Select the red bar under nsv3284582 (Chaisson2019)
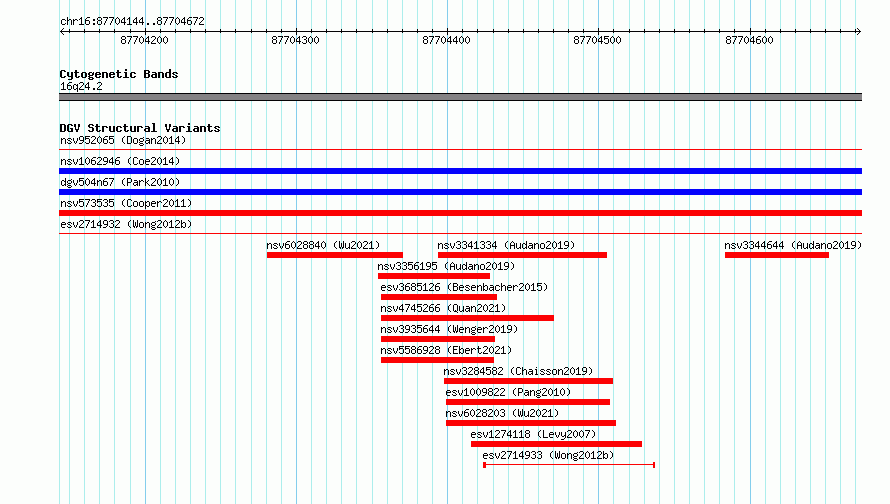Screen dimensions: 890x504 (528, 381)
